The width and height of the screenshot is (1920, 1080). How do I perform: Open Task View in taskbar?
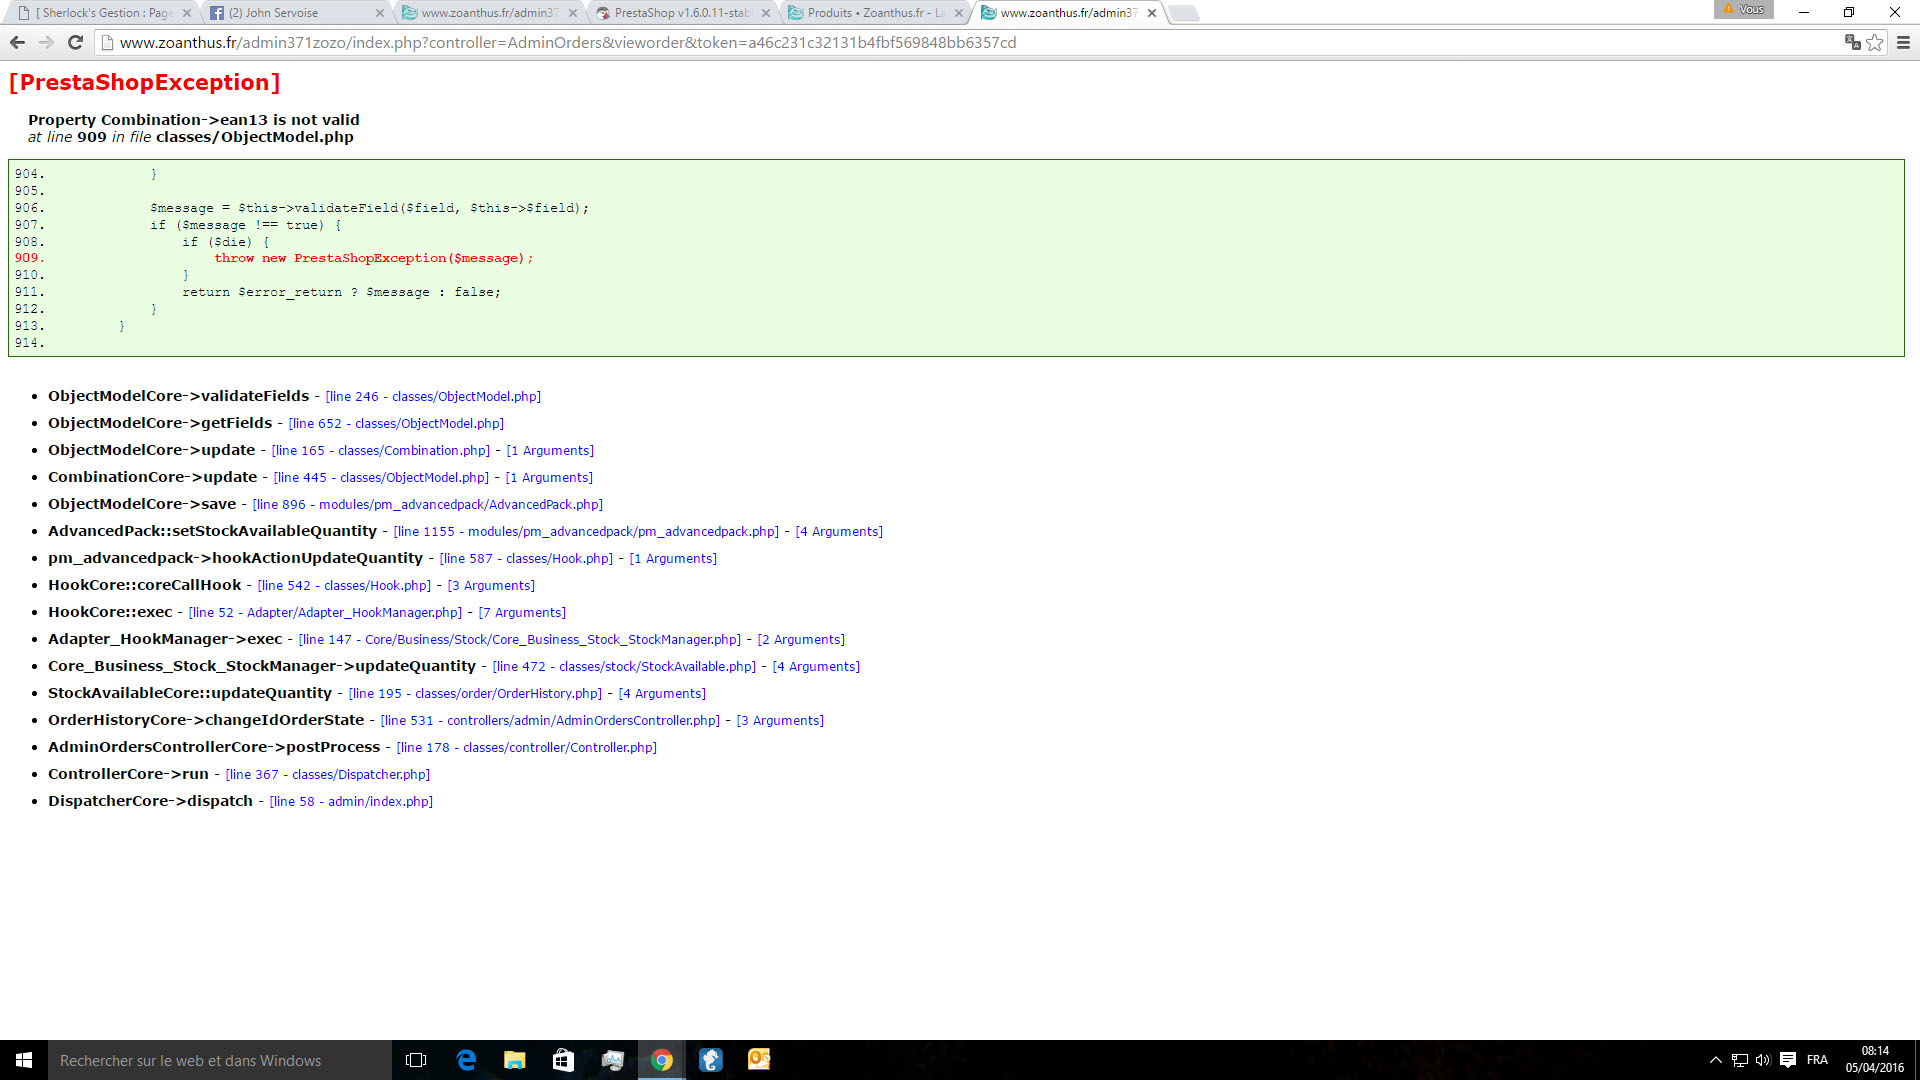click(416, 1060)
